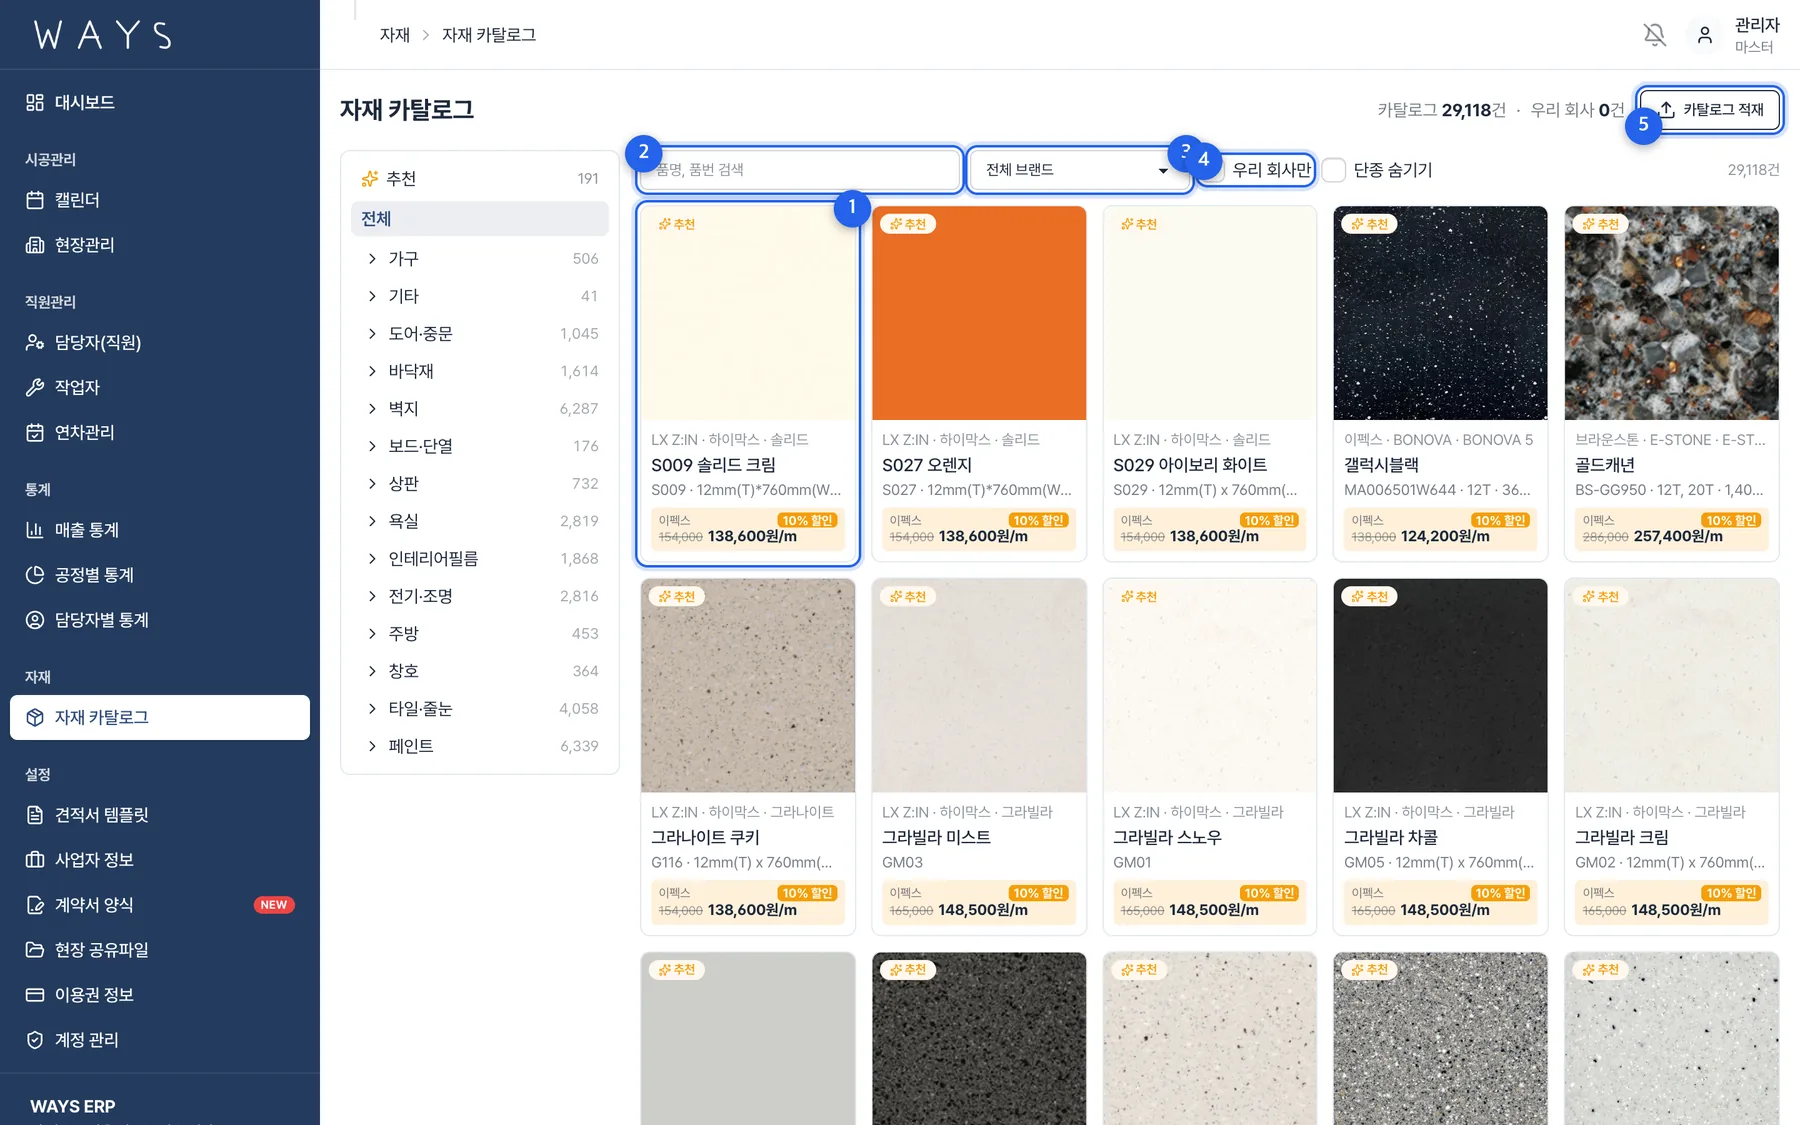Click the 추천 badge on 골드캐년 card
Image resolution: width=1800 pixels, height=1125 pixels.
1600,224
